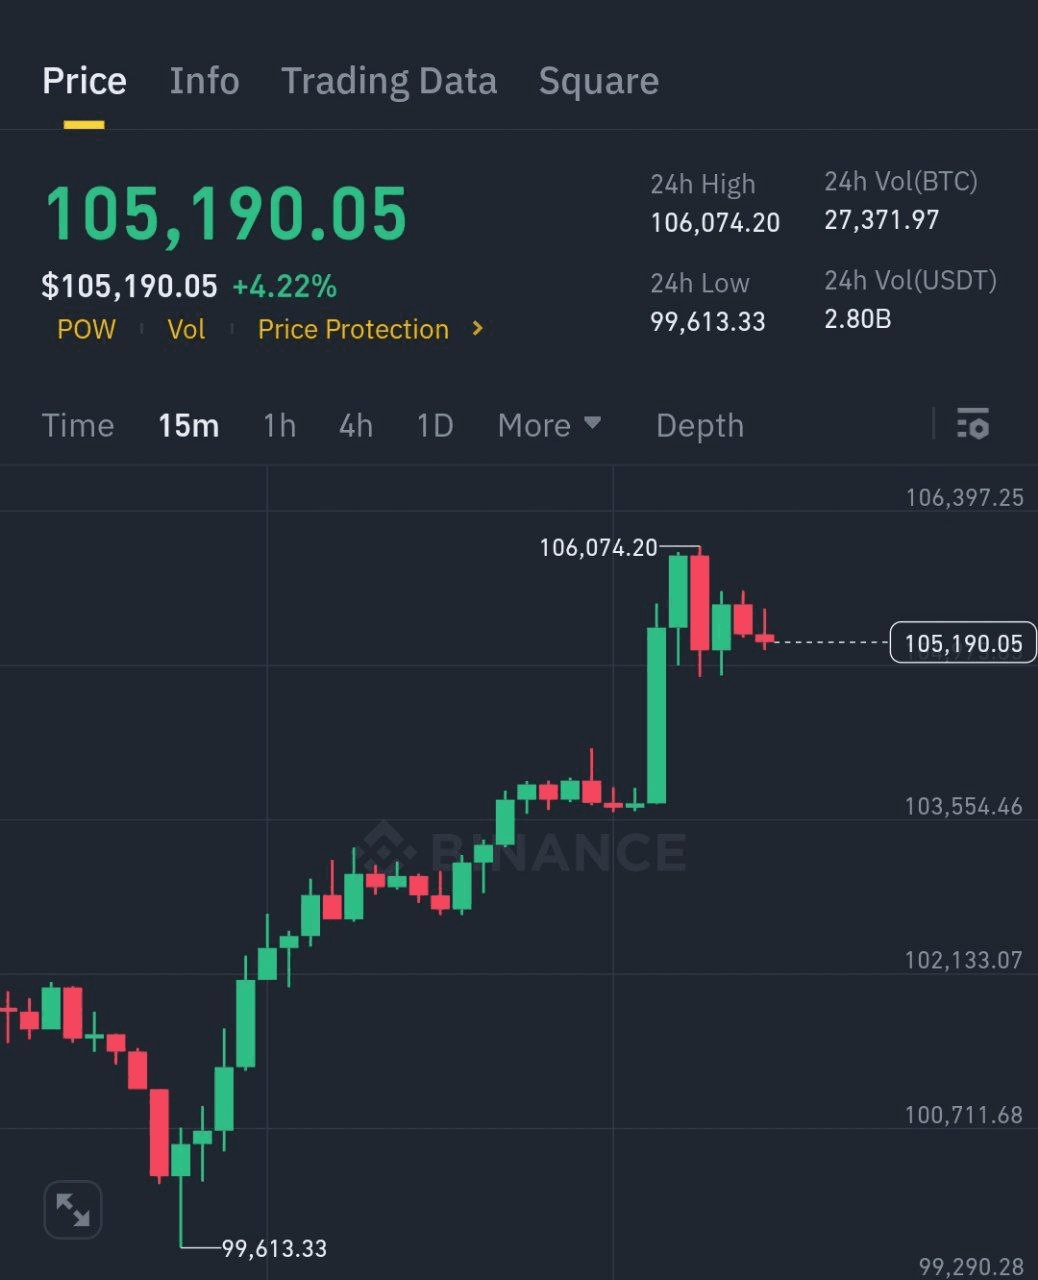The width and height of the screenshot is (1038, 1280).
Task: Switch to the Trading Data tab
Action: 388,81
